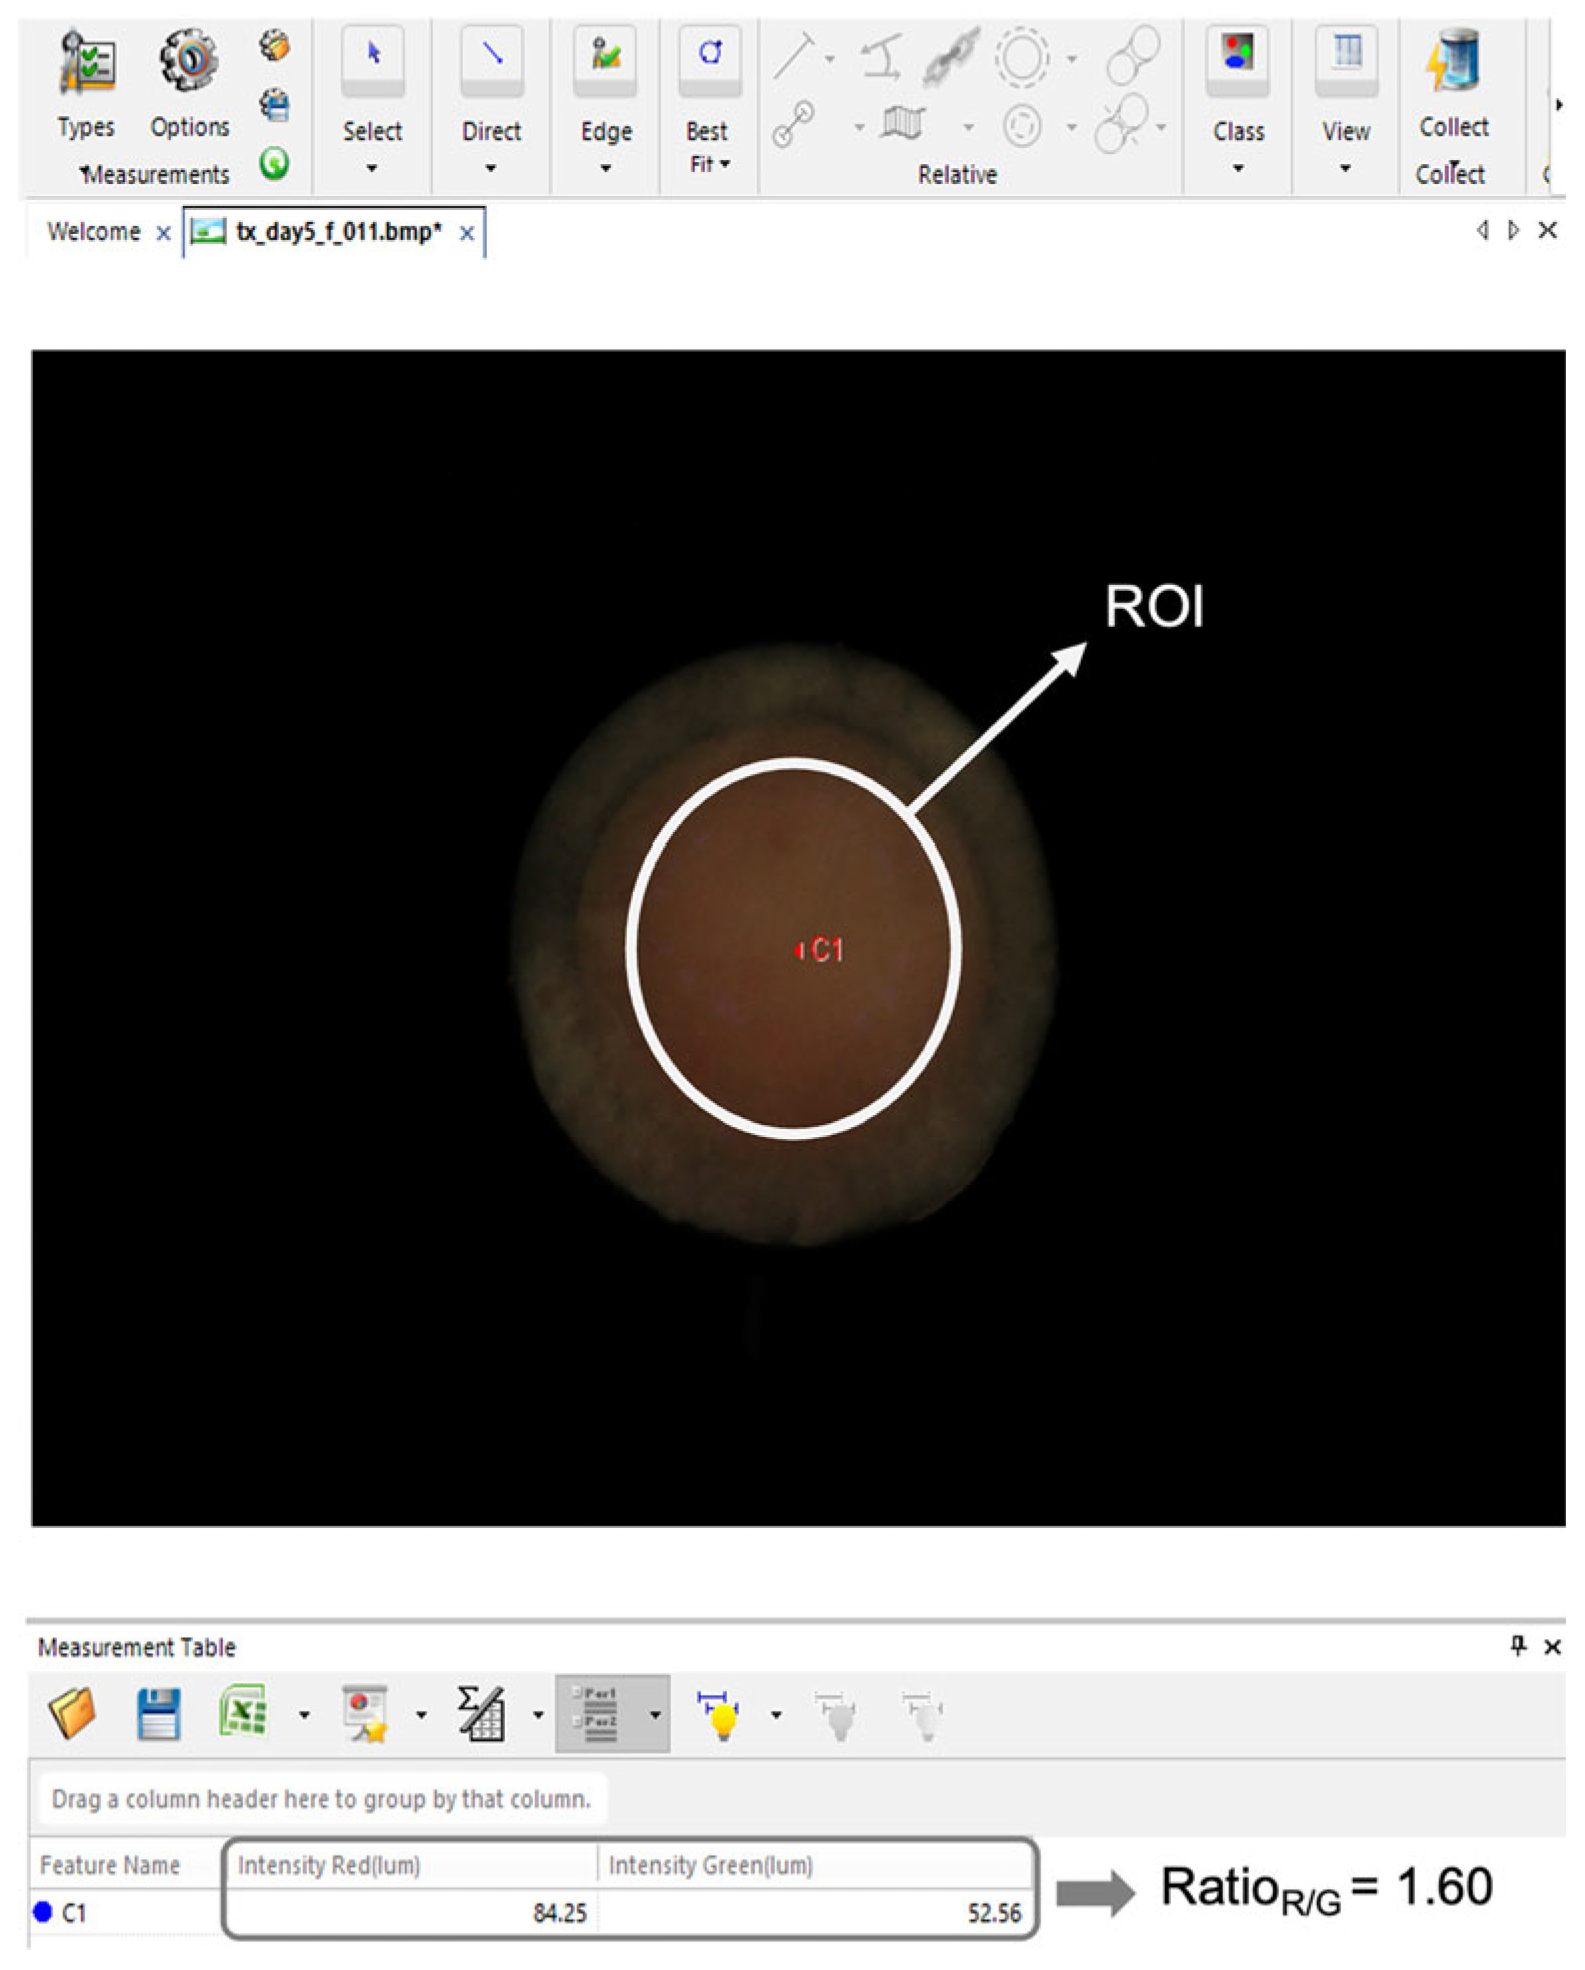1585x1970 pixels.
Task: Select the relative inner circle tool
Action: point(1021,126)
